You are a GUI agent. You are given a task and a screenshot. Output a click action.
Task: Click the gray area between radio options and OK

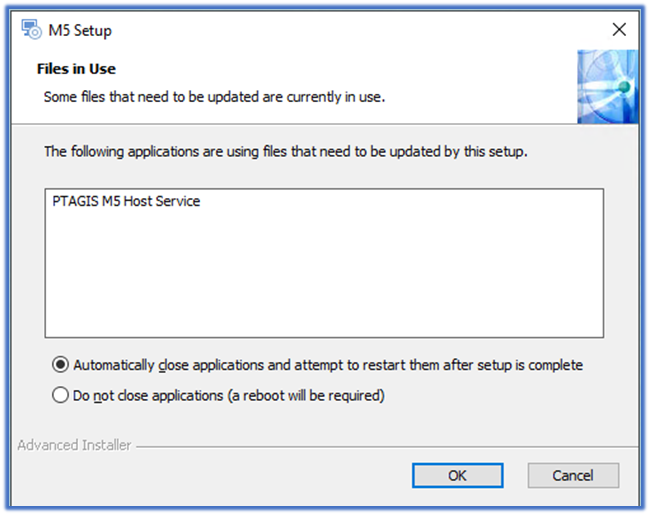click(x=325, y=423)
